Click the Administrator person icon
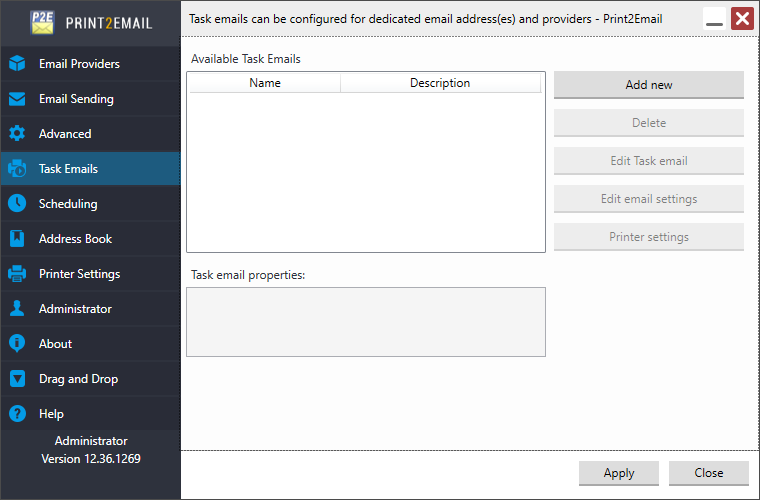 17,309
